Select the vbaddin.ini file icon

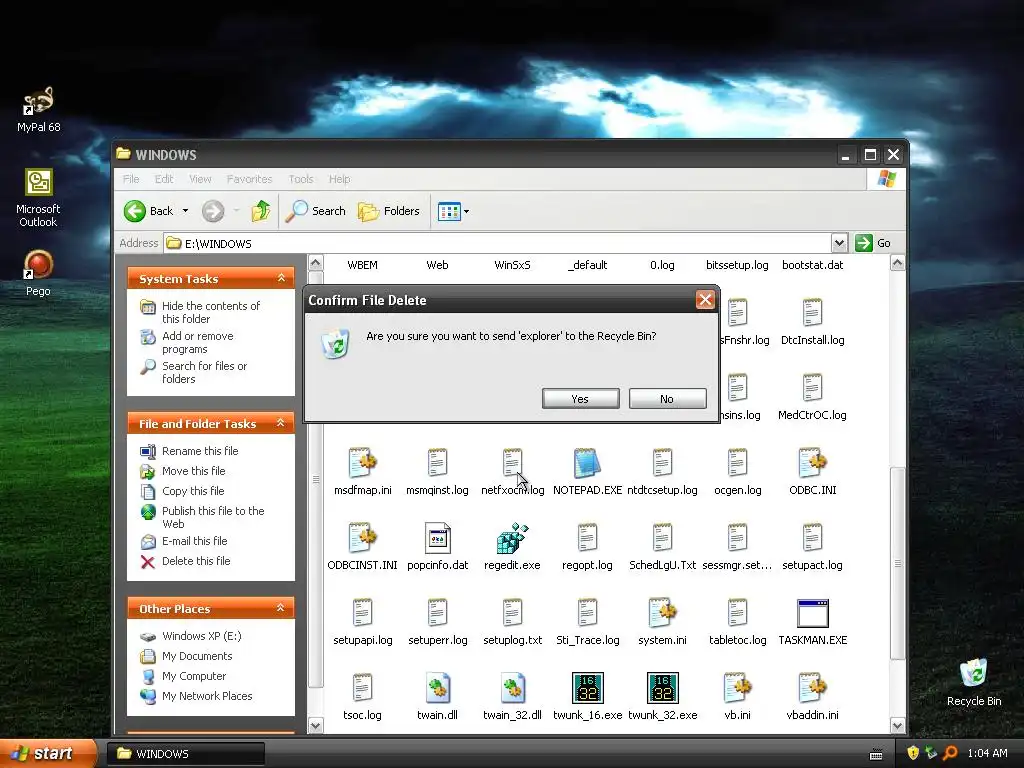pyautogui.click(x=812, y=688)
